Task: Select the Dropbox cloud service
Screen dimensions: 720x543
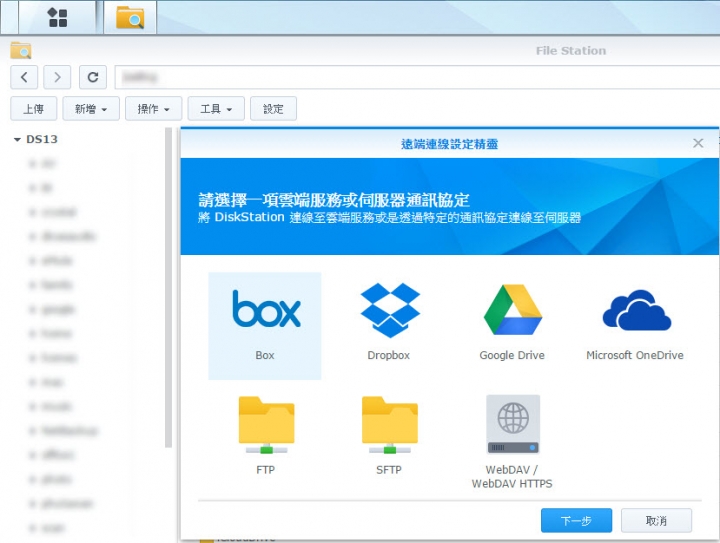Action: pos(389,323)
